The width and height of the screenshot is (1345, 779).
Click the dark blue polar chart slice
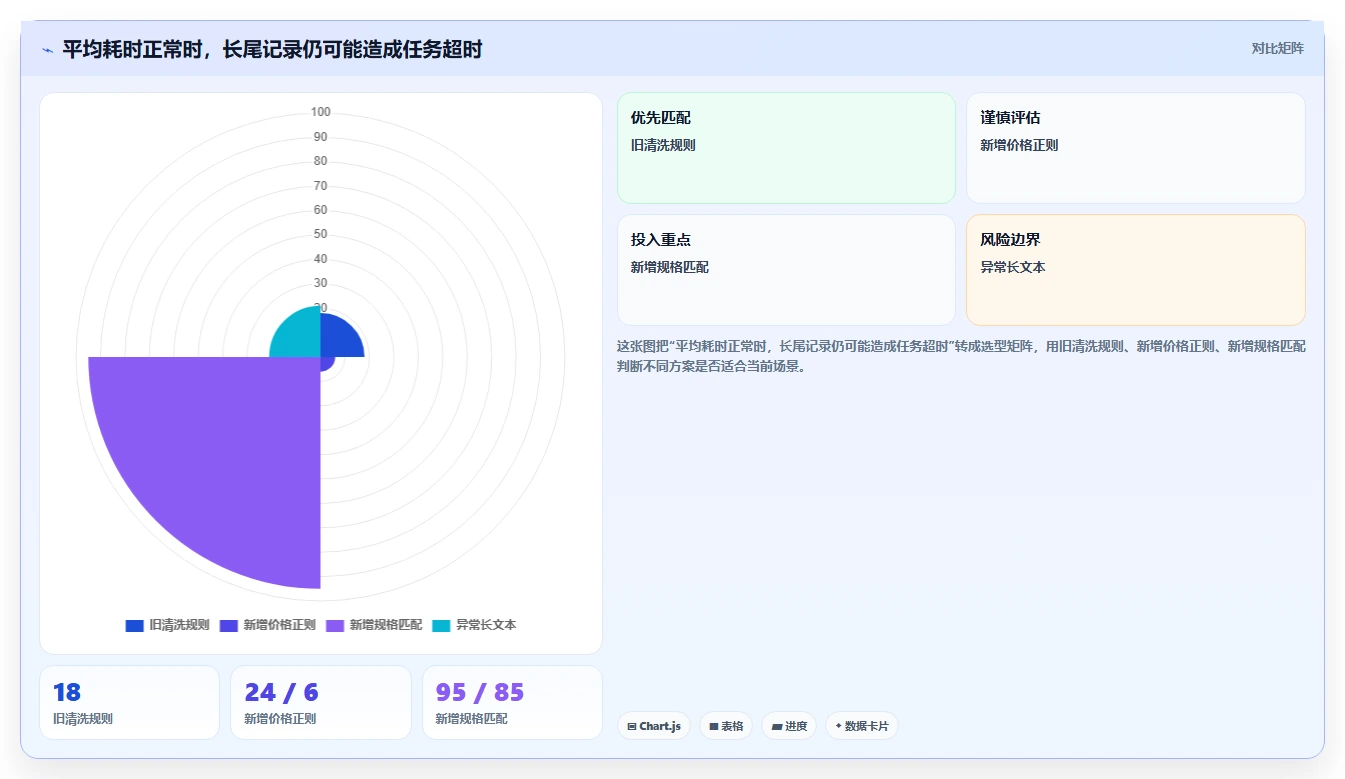click(338, 338)
